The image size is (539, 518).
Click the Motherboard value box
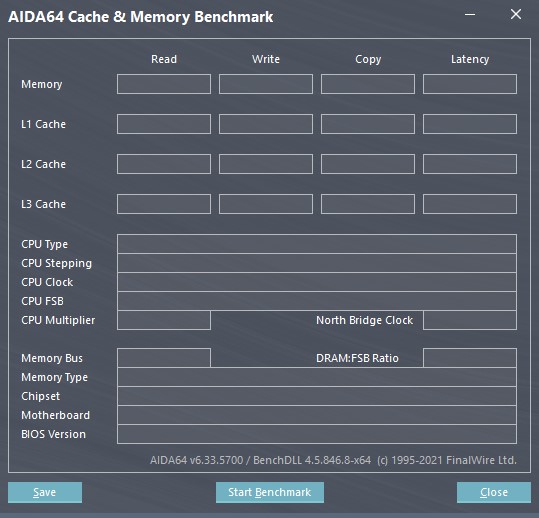[x=317, y=415]
